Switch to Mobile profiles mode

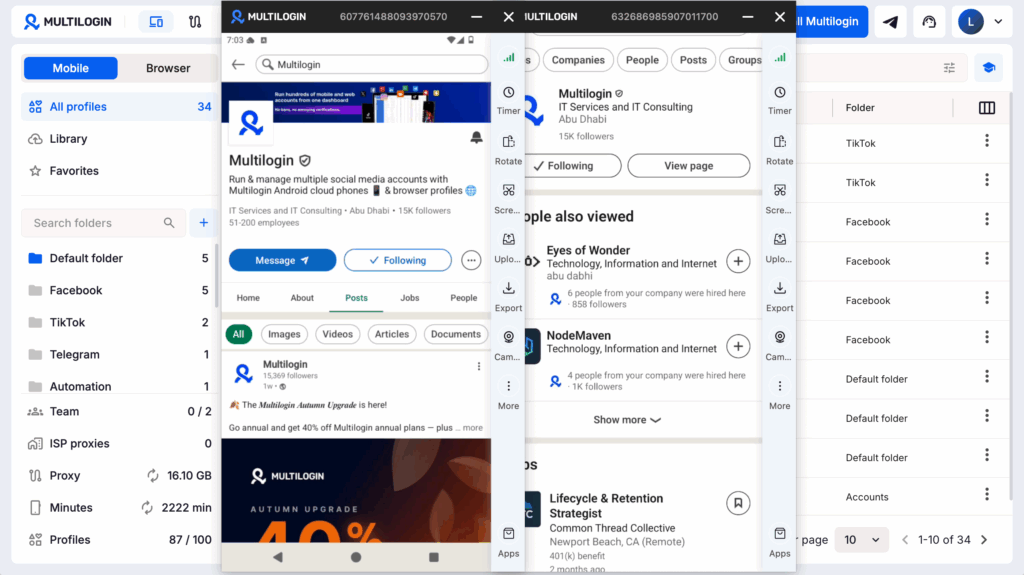71,68
